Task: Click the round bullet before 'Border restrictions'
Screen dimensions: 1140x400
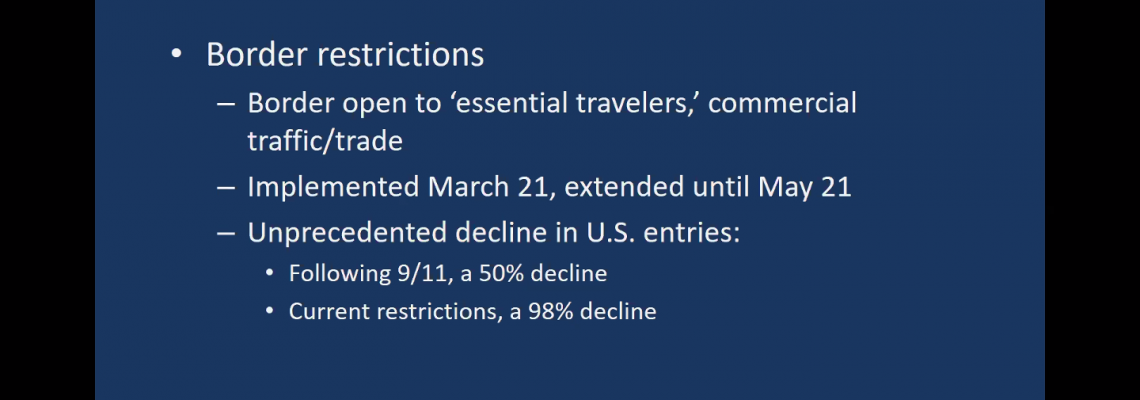Action: (x=177, y=55)
